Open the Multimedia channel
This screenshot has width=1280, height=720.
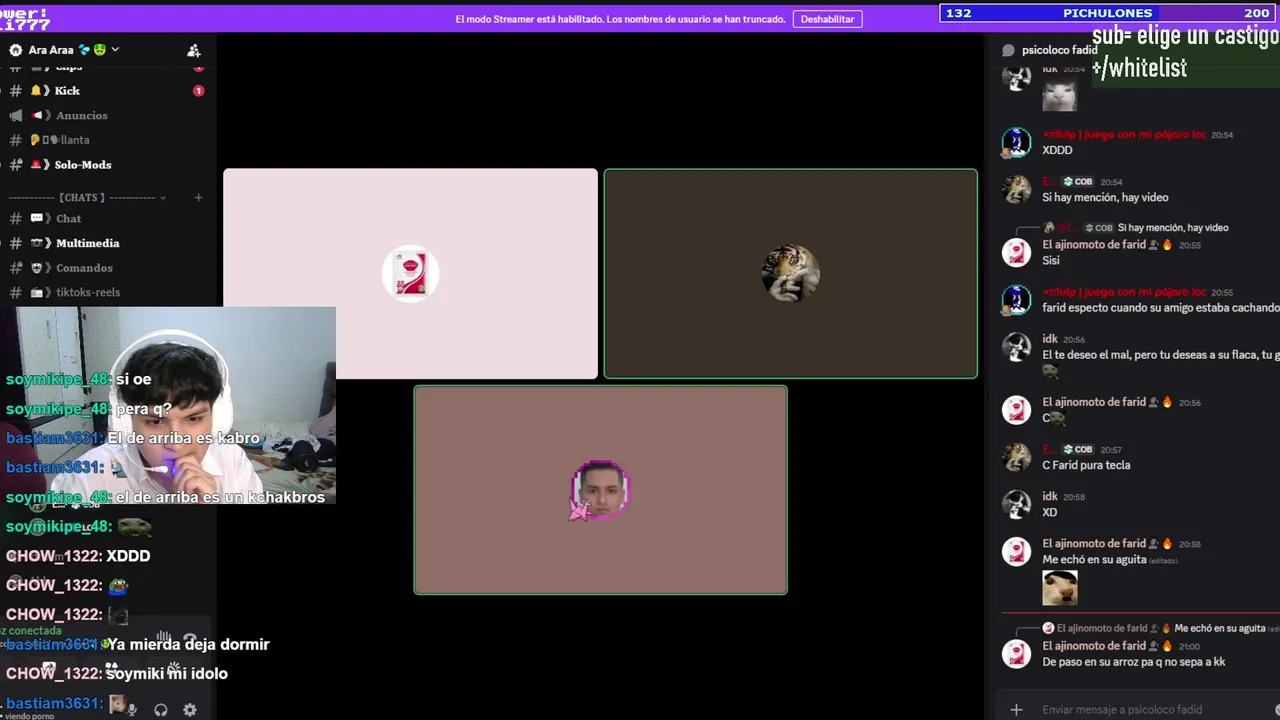(x=87, y=243)
